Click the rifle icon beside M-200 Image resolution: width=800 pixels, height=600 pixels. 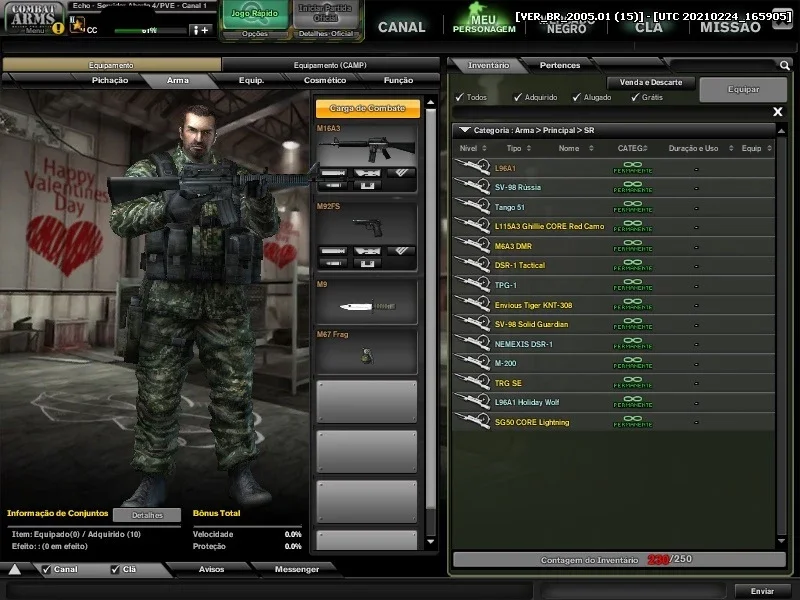pyautogui.click(x=472, y=363)
